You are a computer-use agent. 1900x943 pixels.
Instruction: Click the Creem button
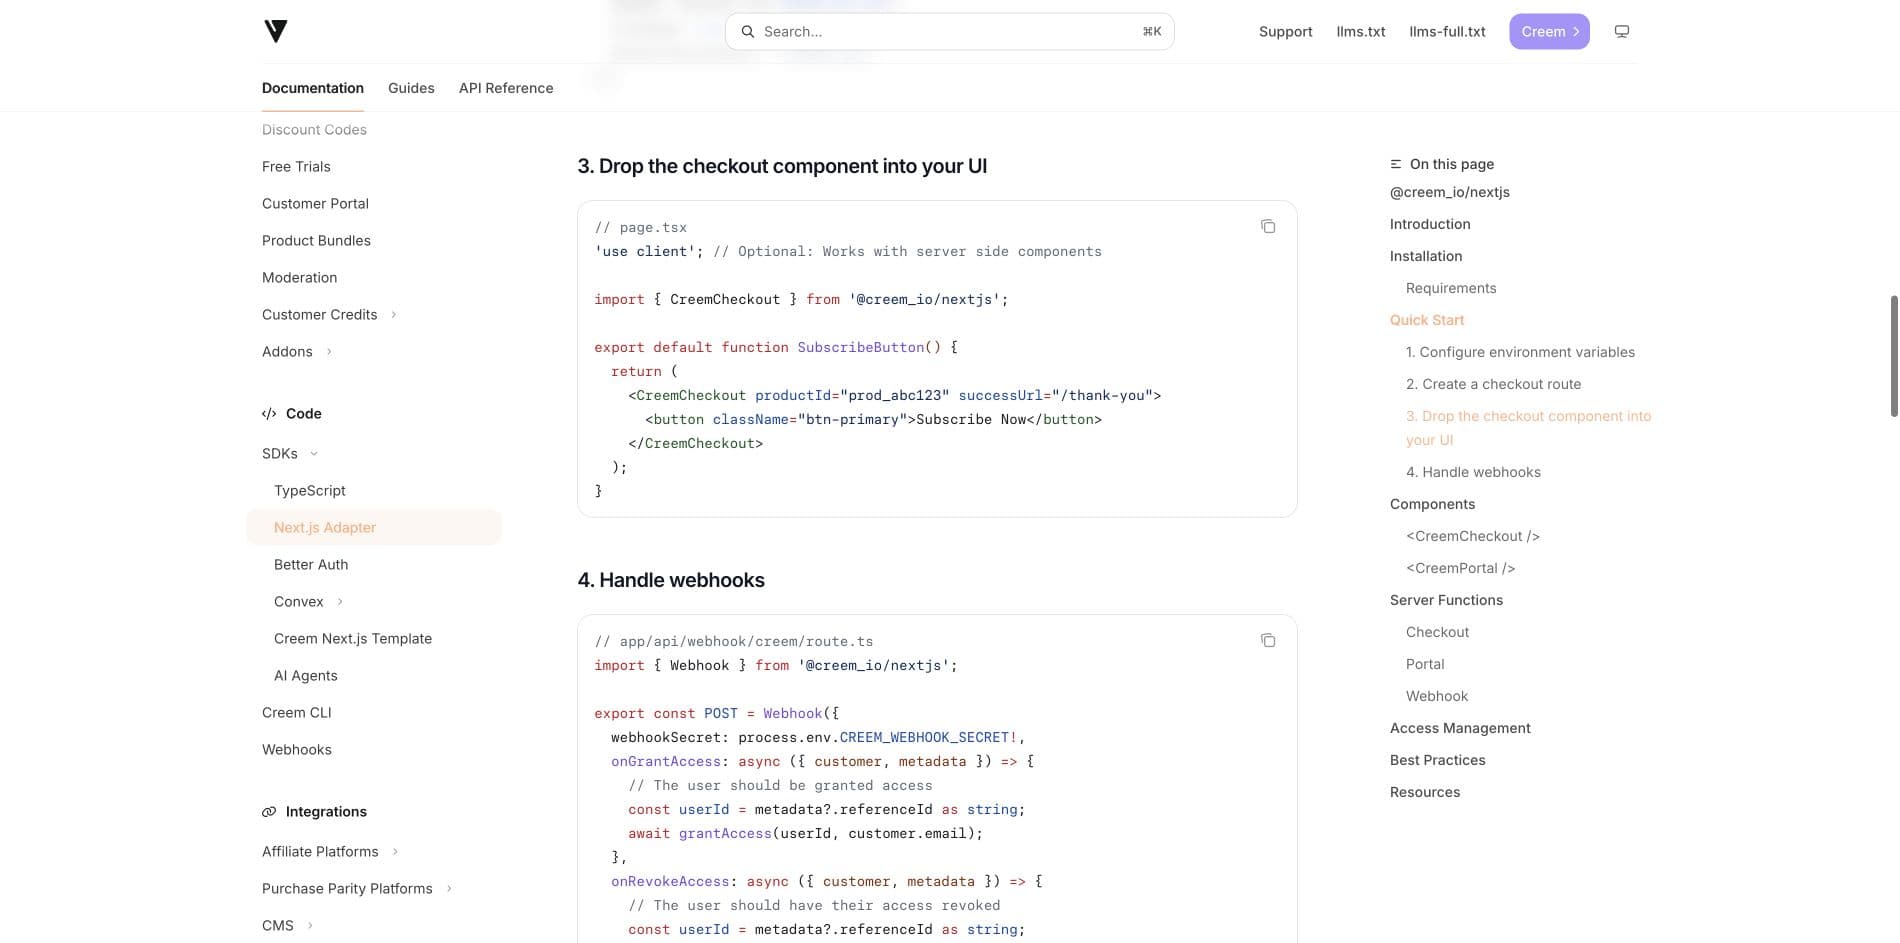point(1549,32)
